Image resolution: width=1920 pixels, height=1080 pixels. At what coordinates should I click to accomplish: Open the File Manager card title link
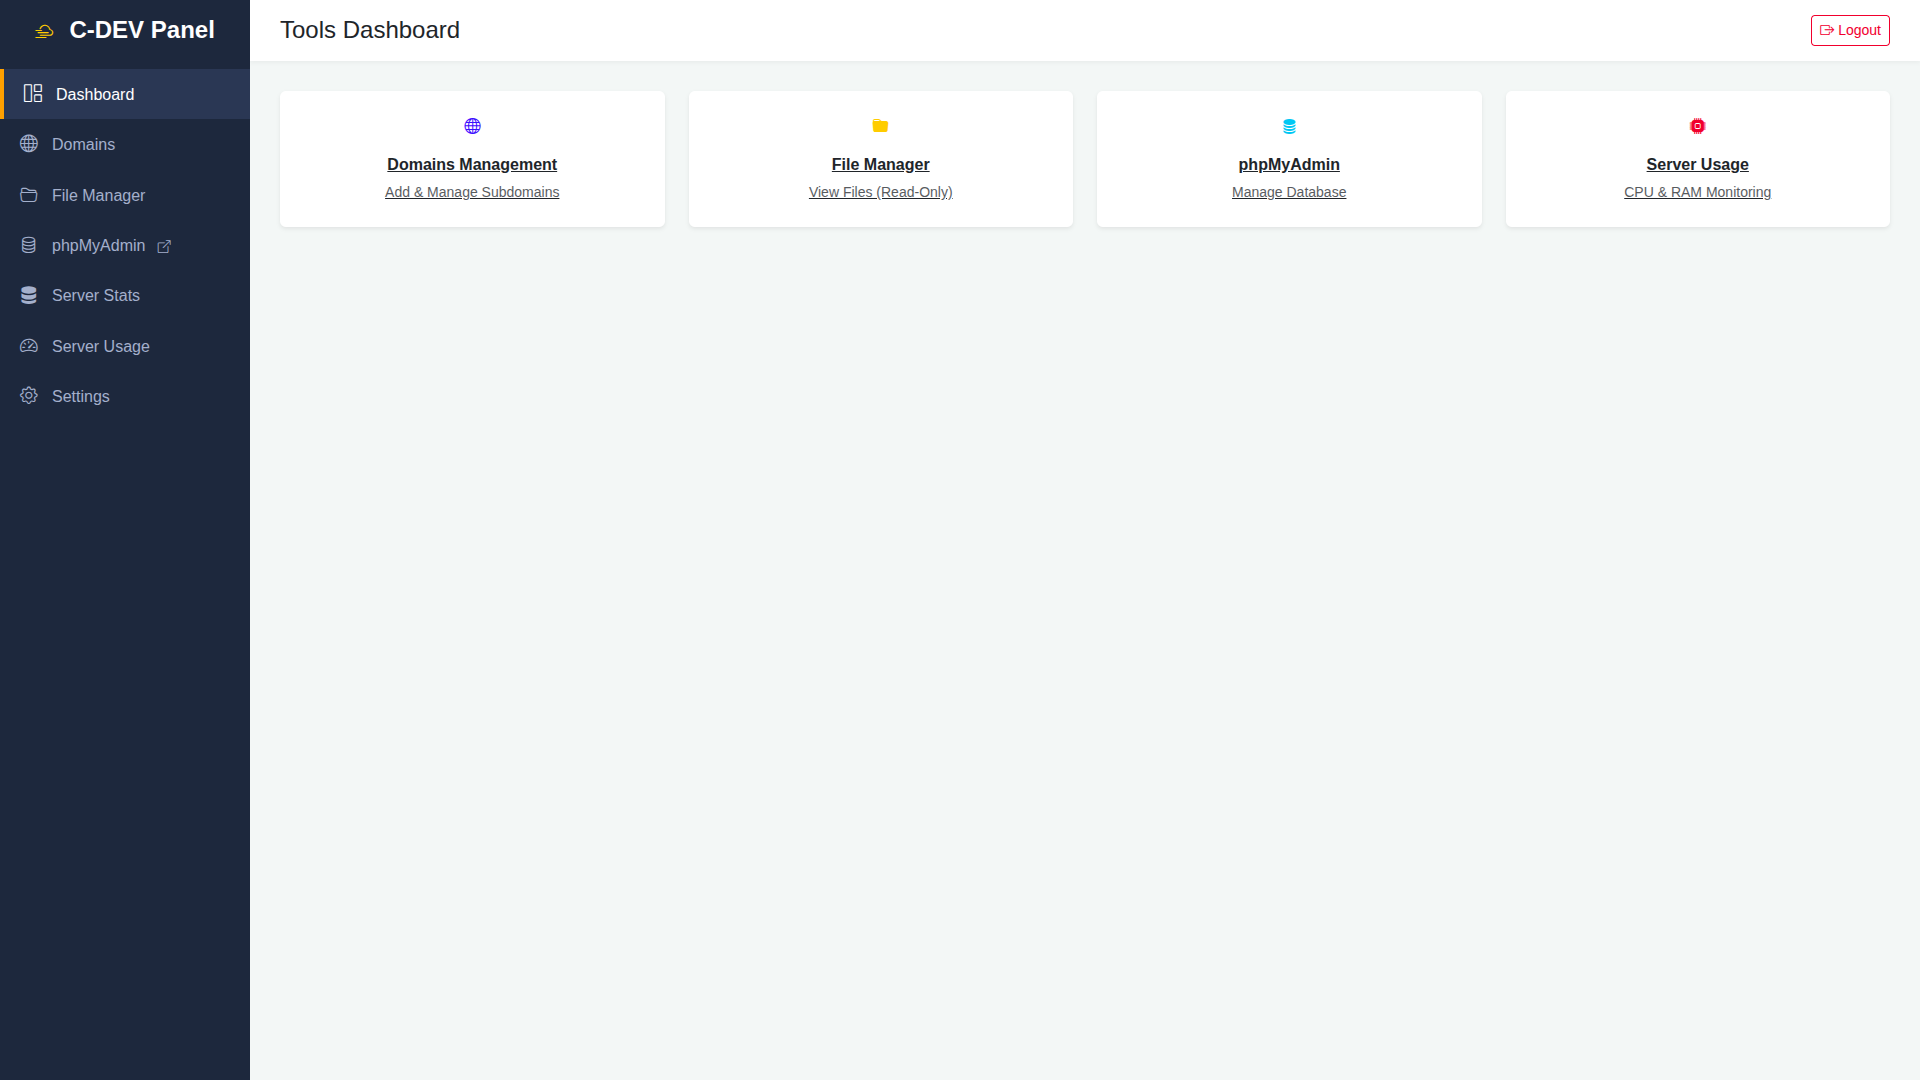coord(880,164)
